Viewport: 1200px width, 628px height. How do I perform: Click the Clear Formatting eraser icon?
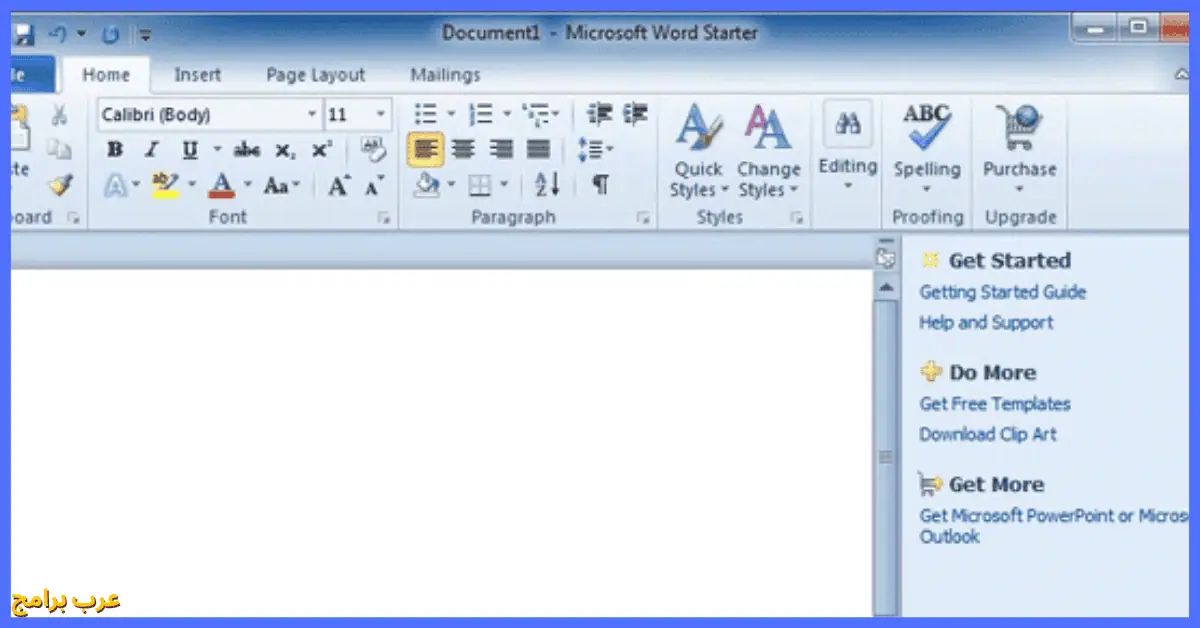[x=373, y=150]
